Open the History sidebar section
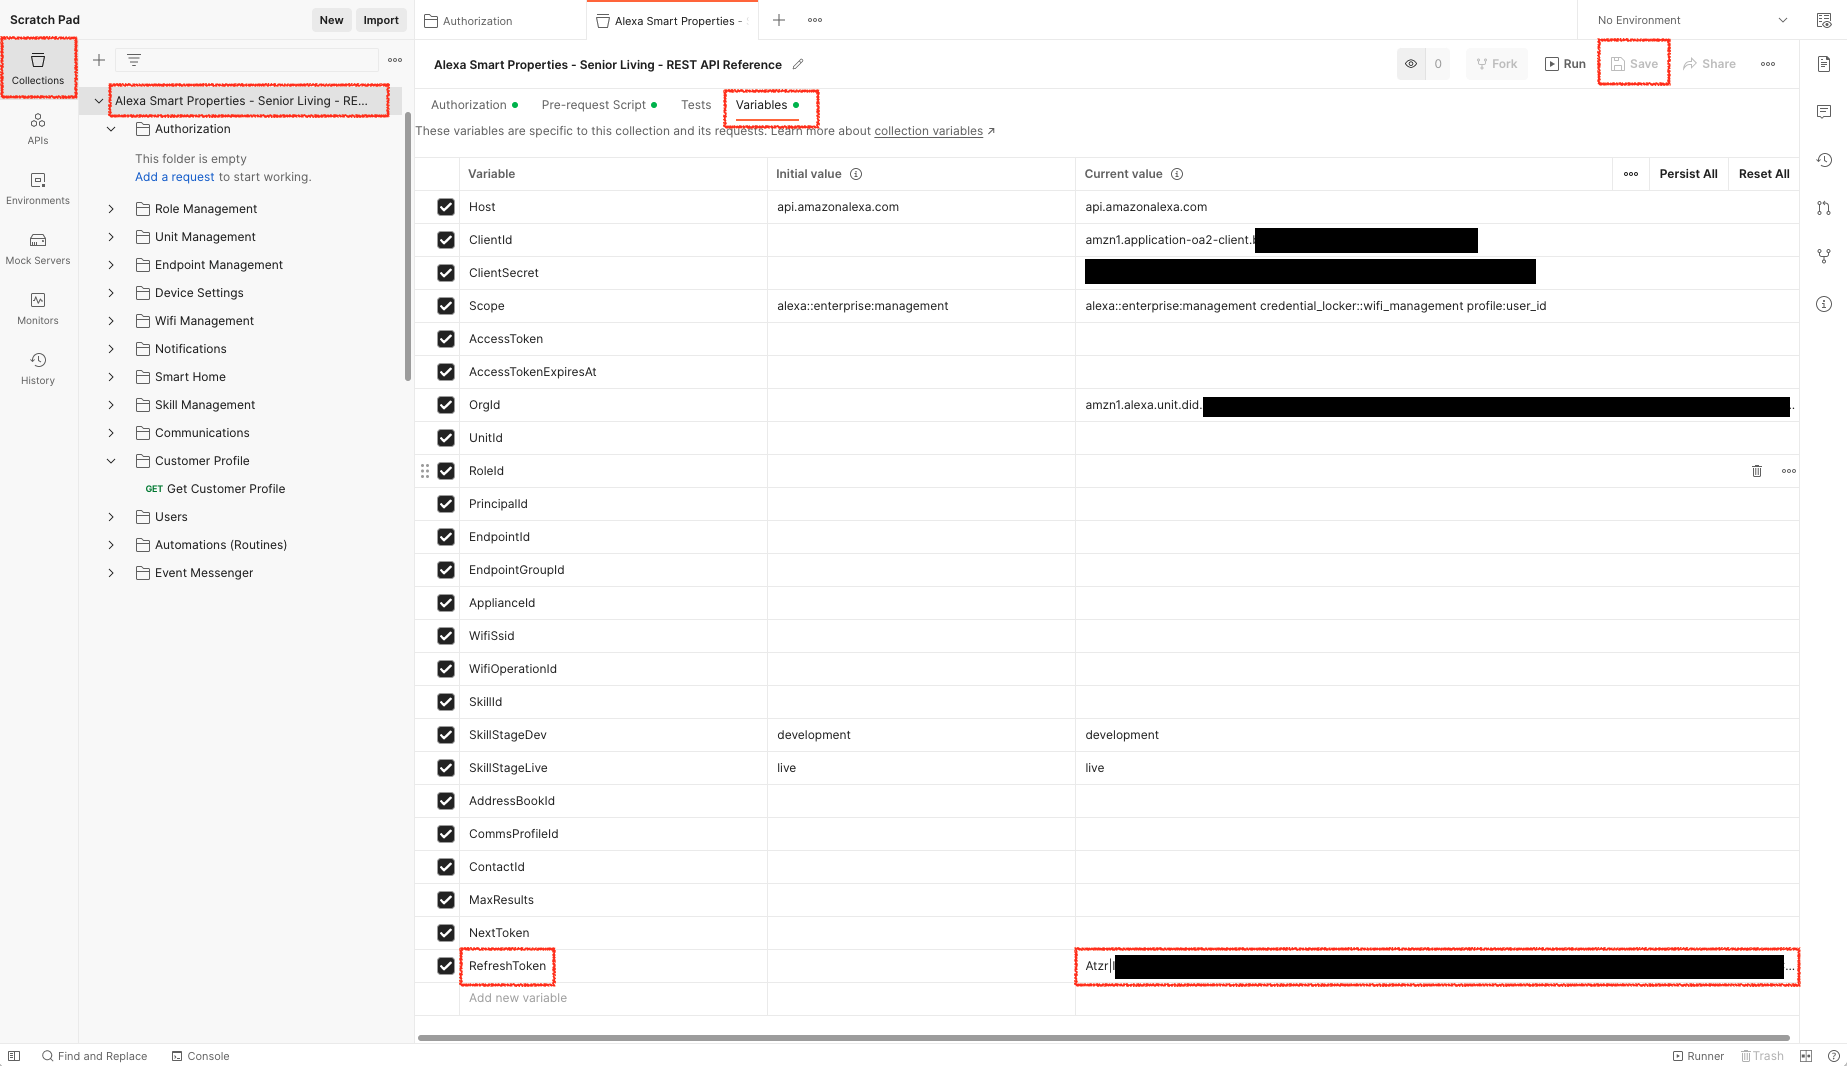This screenshot has height=1066, width=1847. [x=38, y=368]
